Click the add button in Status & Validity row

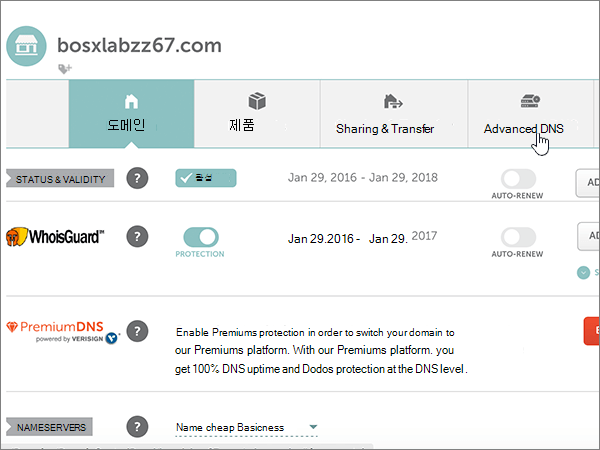tap(588, 183)
